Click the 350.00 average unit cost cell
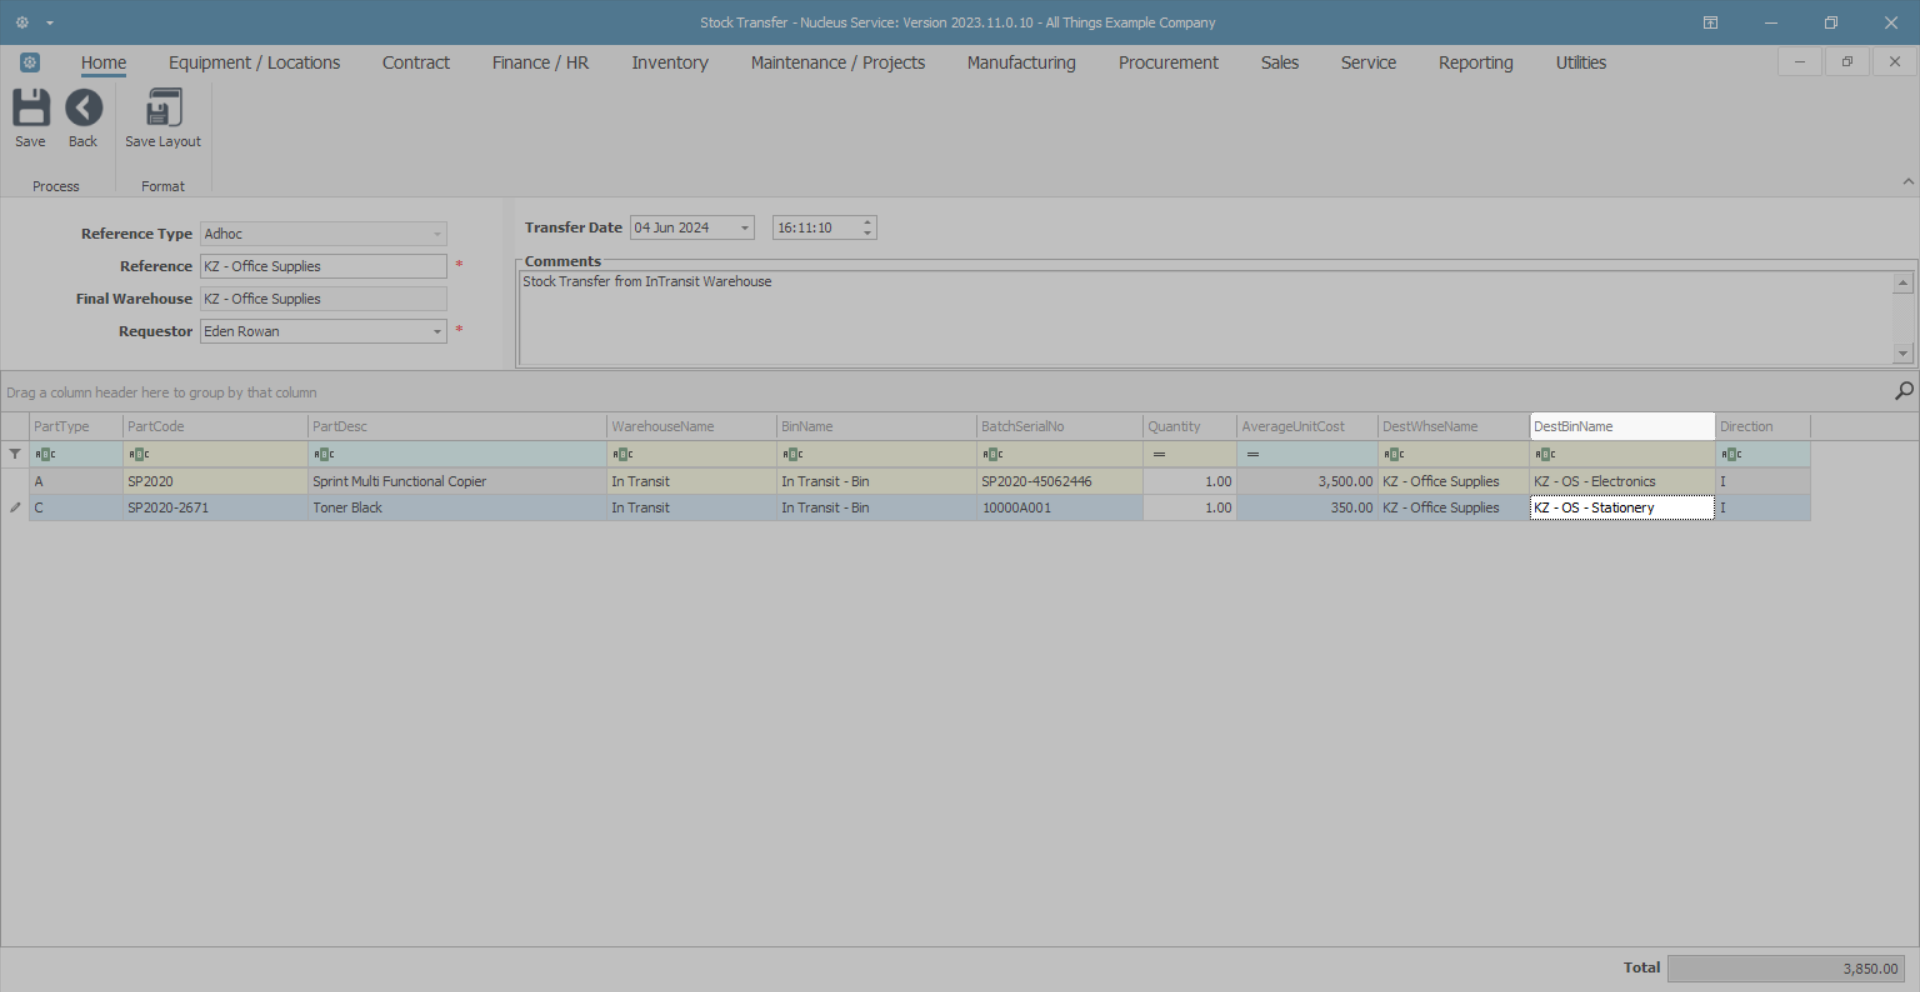1920x992 pixels. (x=1307, y=508)
